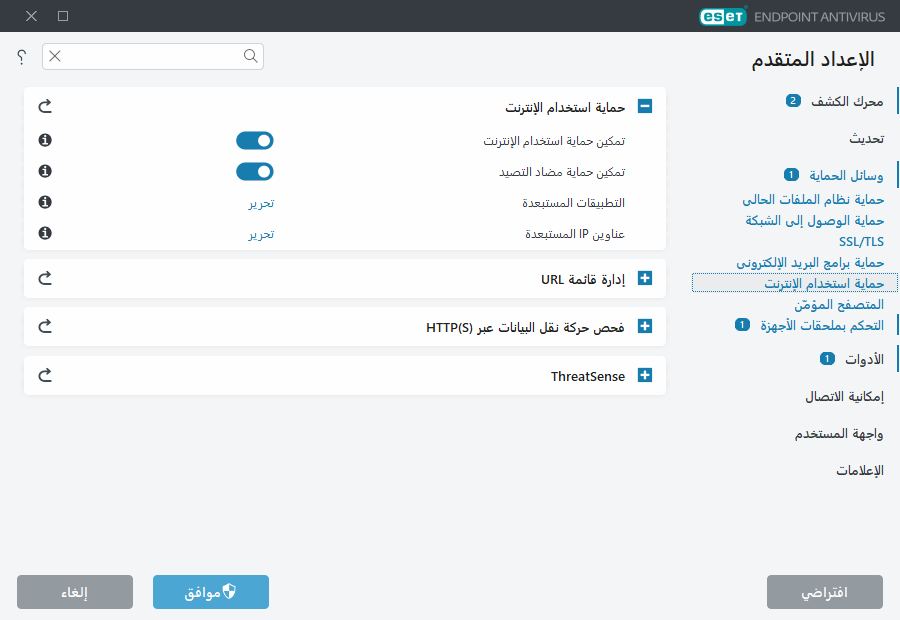Click the info icon next to عناوين IP المستبعدة
This screenshot has height=620, width=900.
[44, 233]
